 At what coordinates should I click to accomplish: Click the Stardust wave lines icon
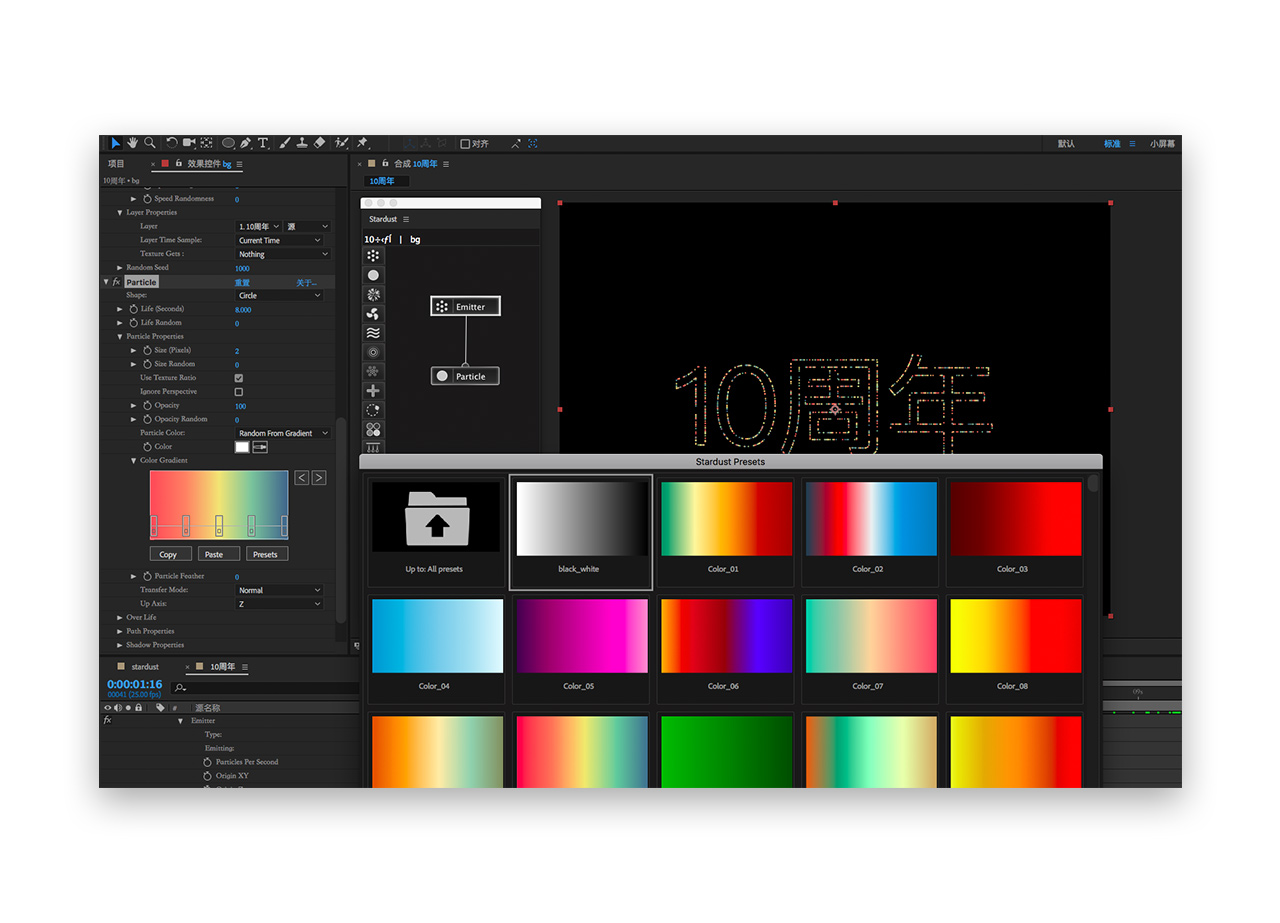[373, 333]
